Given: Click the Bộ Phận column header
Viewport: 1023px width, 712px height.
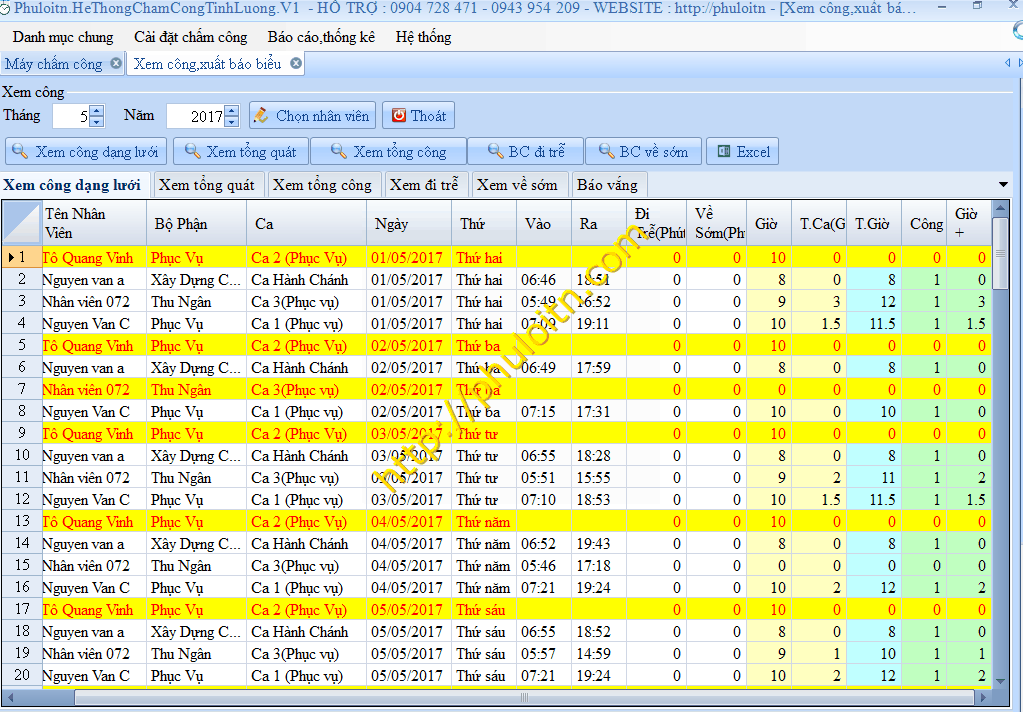Looking at the screenshot, I should pos(196,223).
